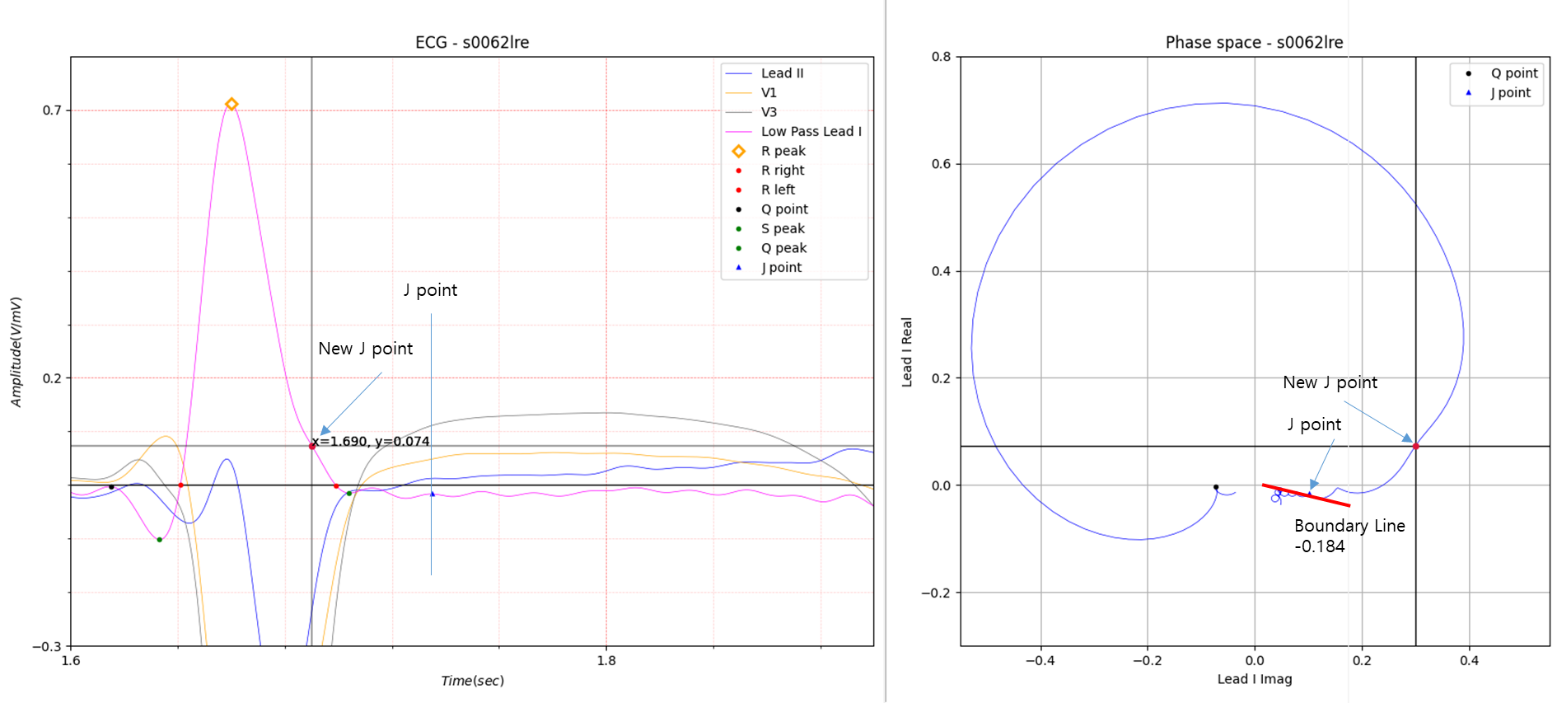Image resolution: width=1557 pixels, height=703 pixels.
Task: Click the "0.4" tick on Lead I Imag axis
Action: coord(1469,662)
